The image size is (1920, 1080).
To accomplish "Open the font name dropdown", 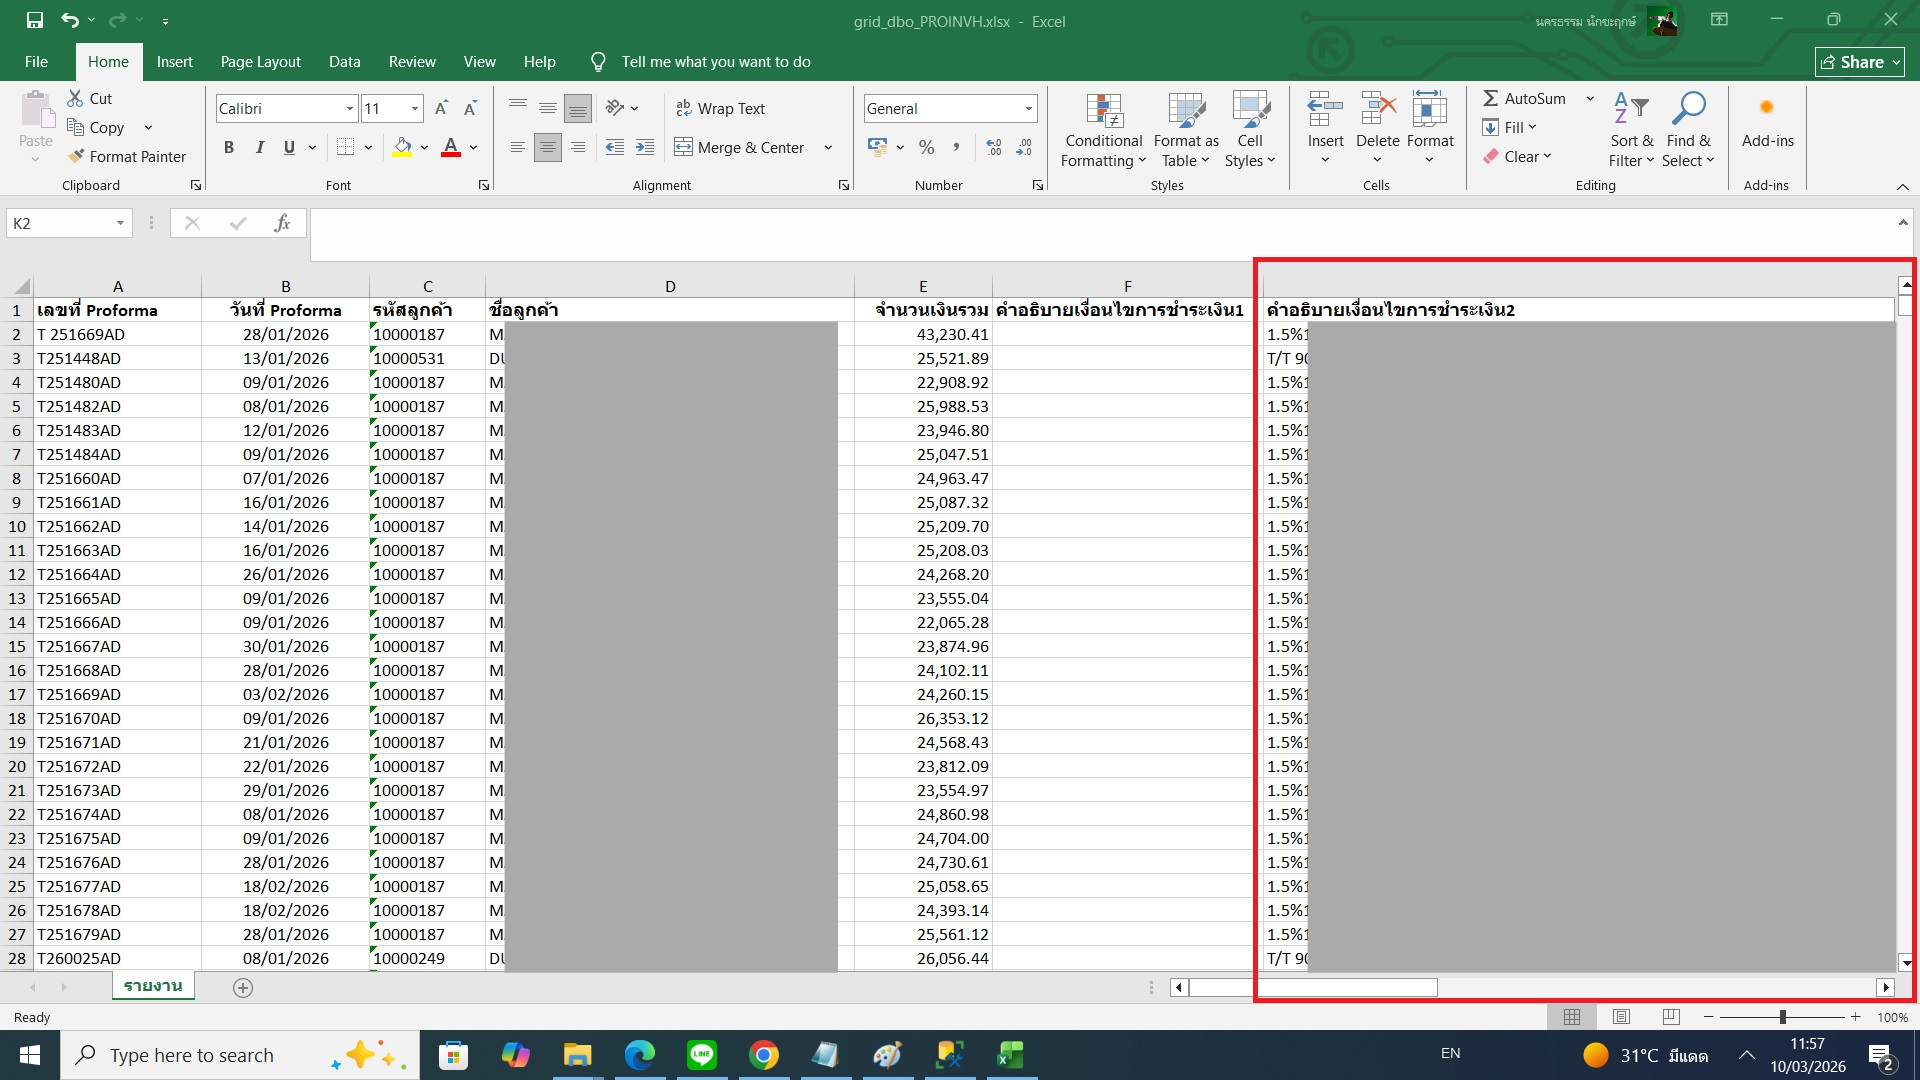I will pyautogui.click(x=350, y=108).
